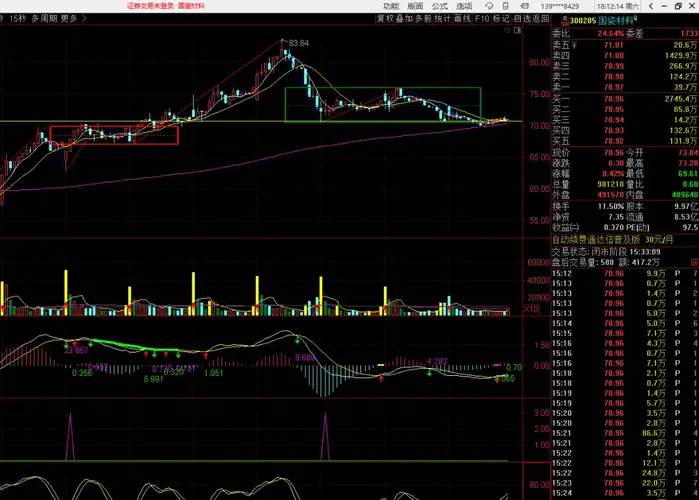This screenshot has height=500, width=699.
Task: Open F10 company info
Action: [x=482, y=19]
